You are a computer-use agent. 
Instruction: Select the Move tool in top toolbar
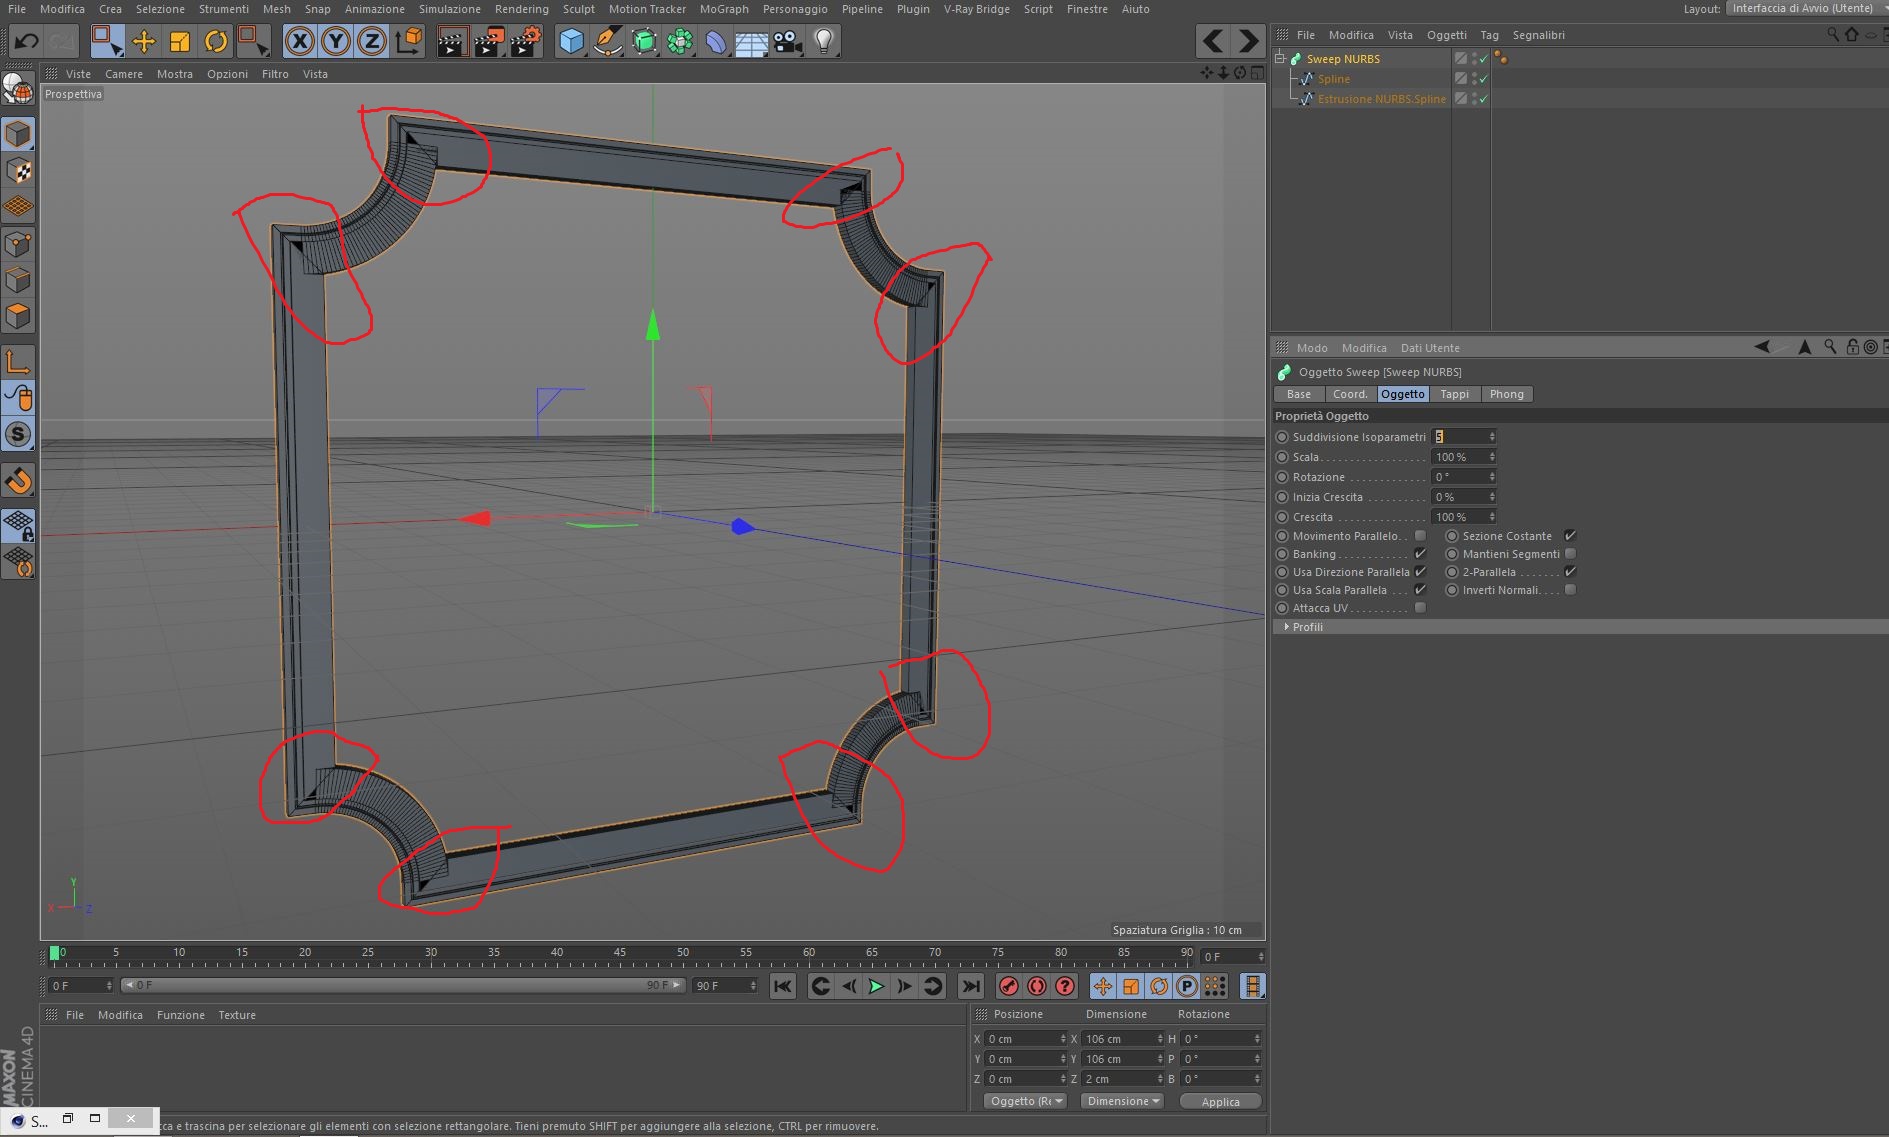click(x=144, y=41)
